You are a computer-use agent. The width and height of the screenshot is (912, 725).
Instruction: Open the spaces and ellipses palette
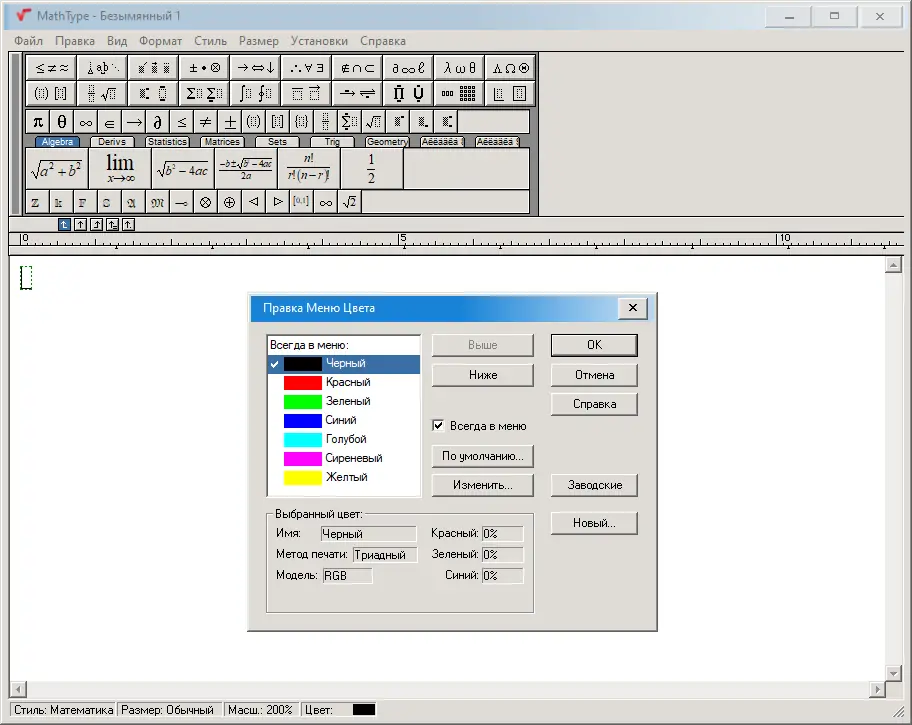click(x=103, y=68)
